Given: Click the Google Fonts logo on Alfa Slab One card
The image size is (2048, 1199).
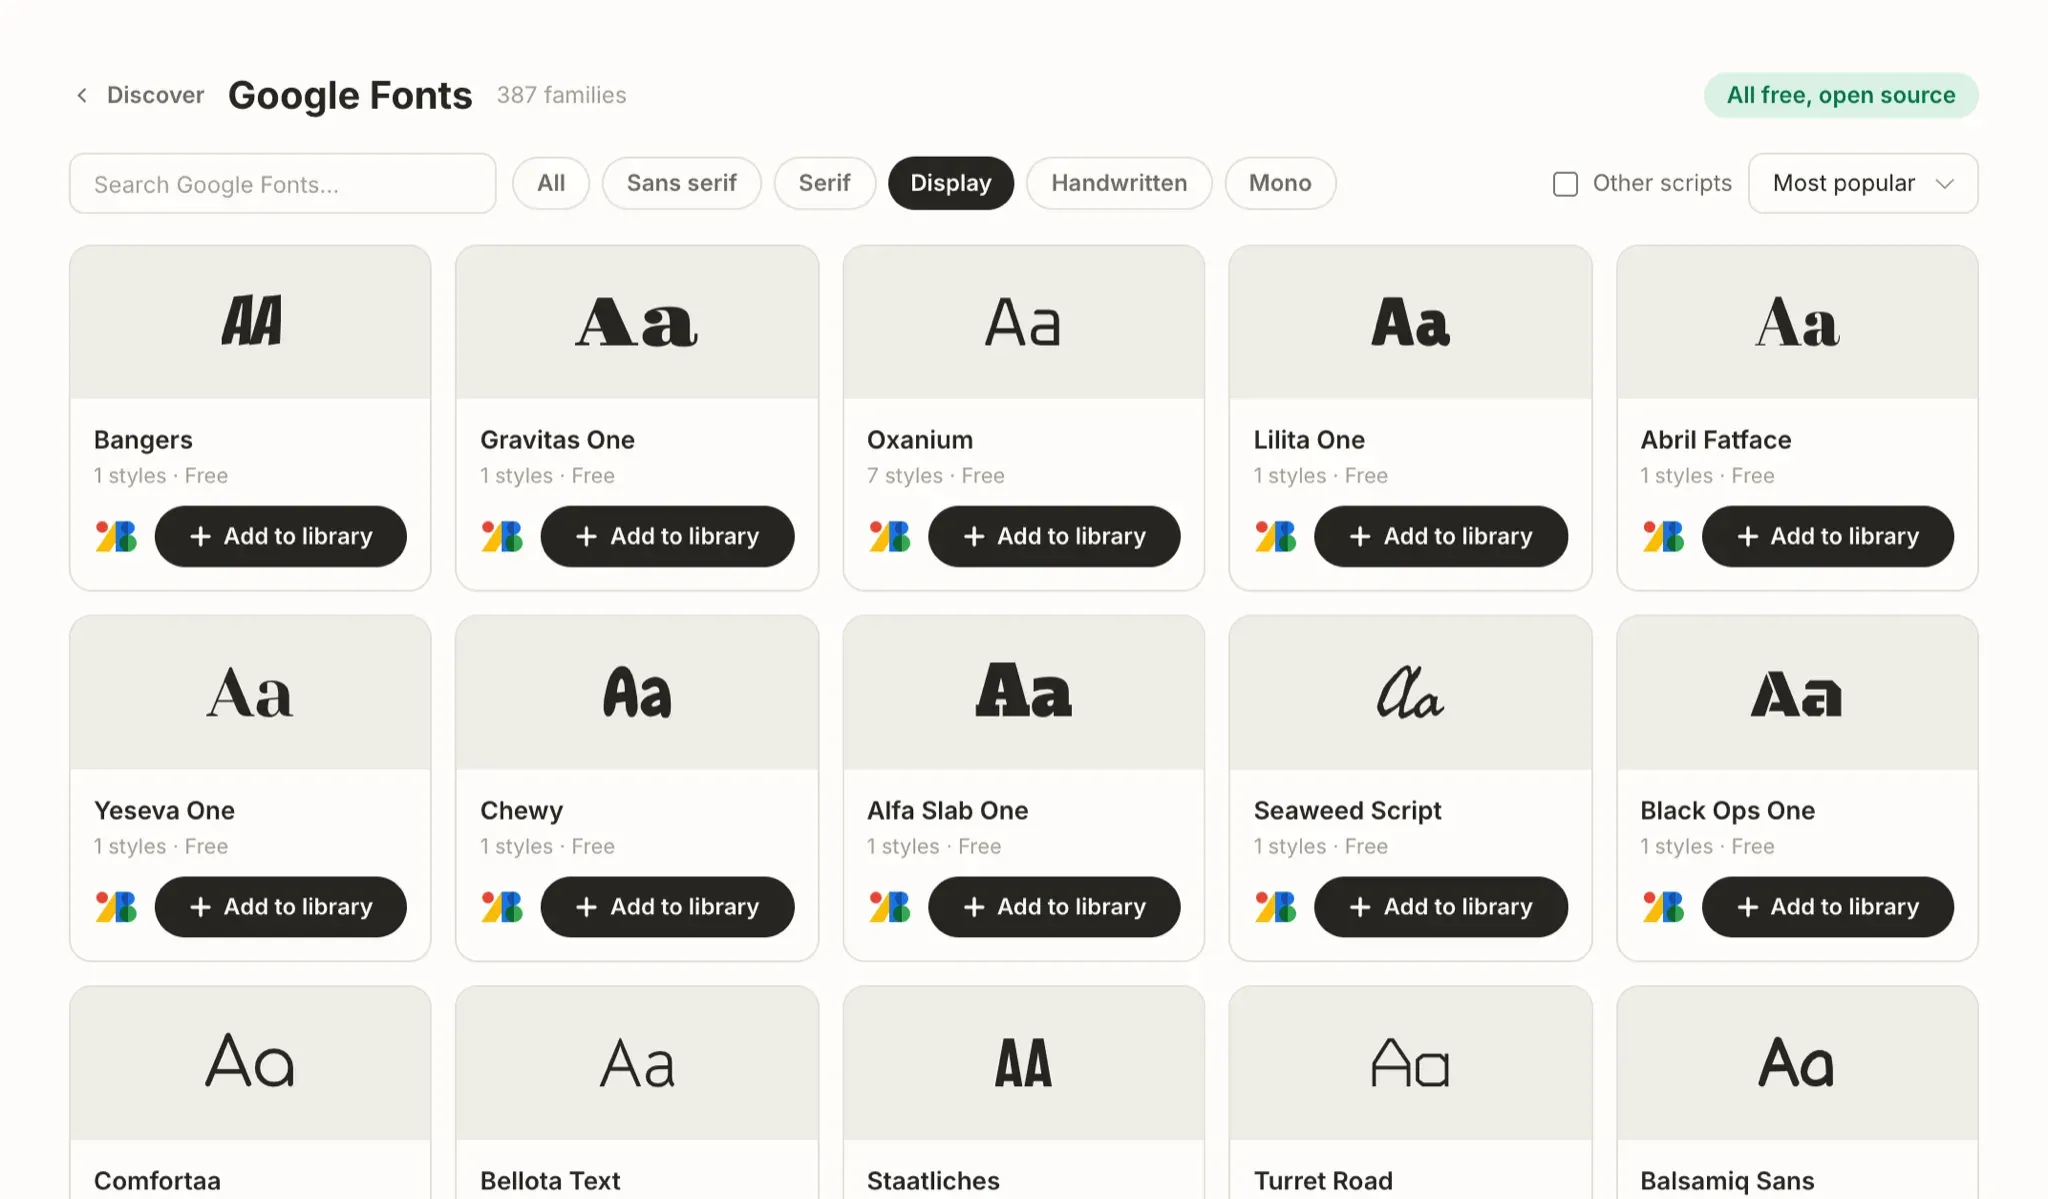Looking at the screenshot, I should click(889, 907).
